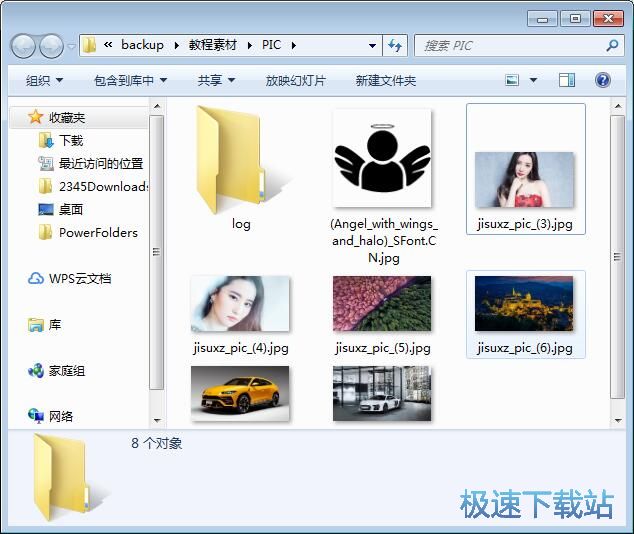Change view using the view icon
The image size is (634, 534).
[512, 80]
